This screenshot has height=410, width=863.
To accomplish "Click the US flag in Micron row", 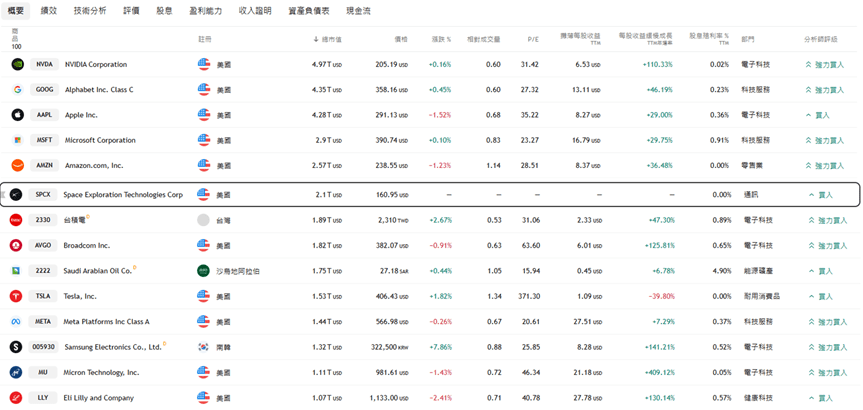I will pyautogui.click(x=204, y=373).
